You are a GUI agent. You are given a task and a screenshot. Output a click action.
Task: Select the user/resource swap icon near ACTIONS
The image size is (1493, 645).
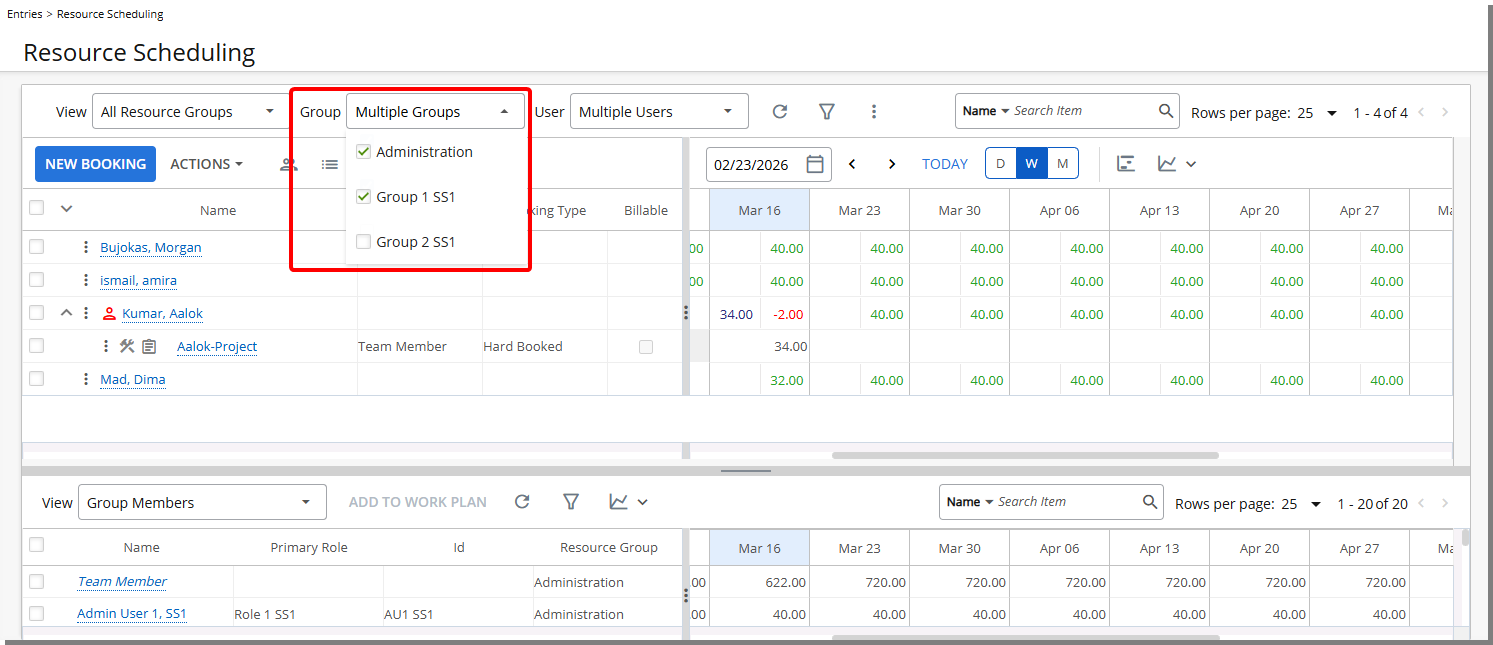click(289, 163)
